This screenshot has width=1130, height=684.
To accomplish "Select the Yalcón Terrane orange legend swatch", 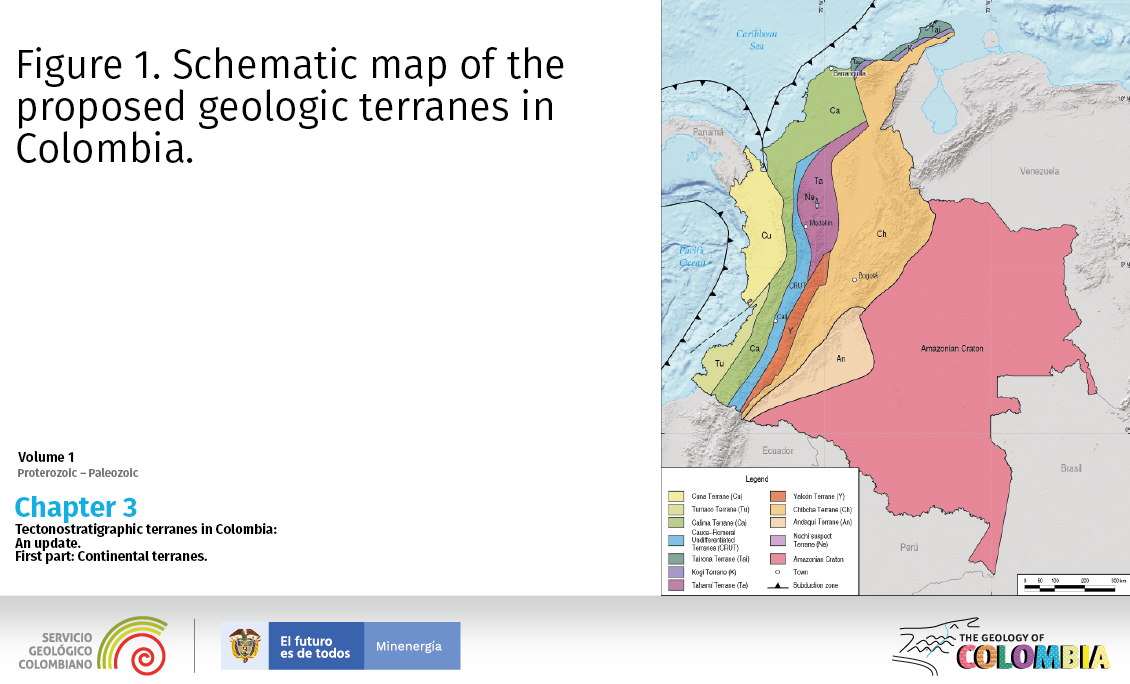I will pyautogui.click(x=778, y=496).
